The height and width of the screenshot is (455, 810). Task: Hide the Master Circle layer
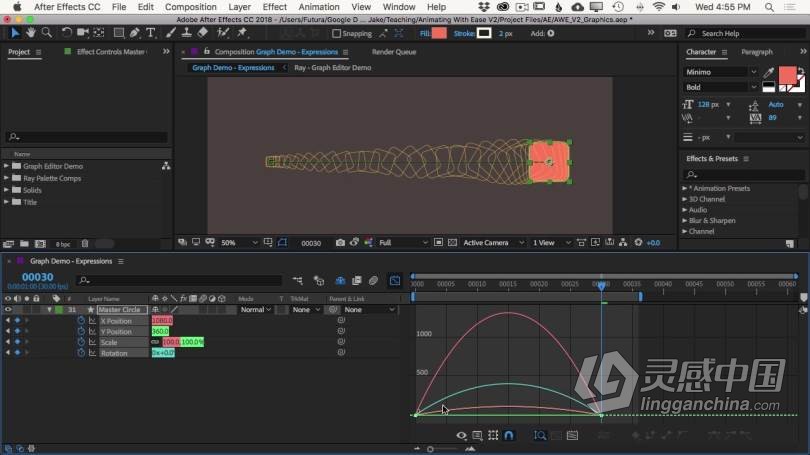coord(8,310)
